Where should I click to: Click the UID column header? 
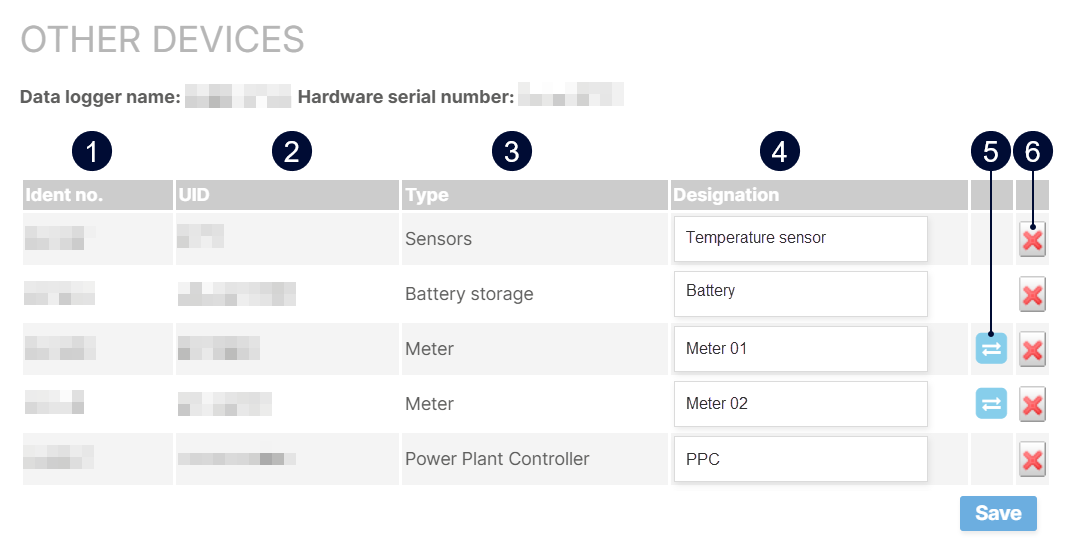coord(194,195)
